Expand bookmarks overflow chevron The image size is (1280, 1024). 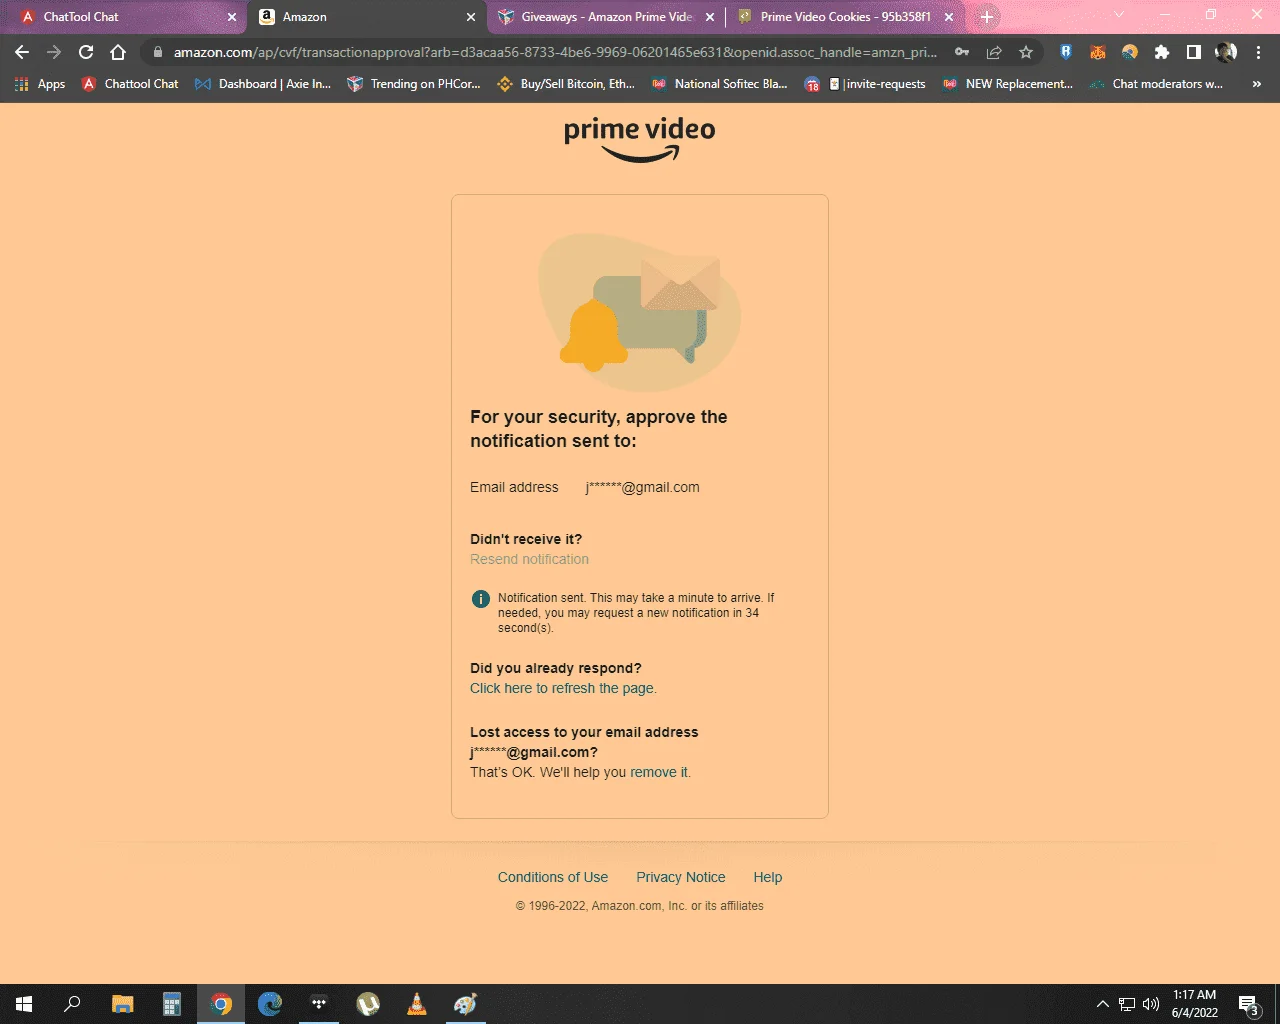1257,84
